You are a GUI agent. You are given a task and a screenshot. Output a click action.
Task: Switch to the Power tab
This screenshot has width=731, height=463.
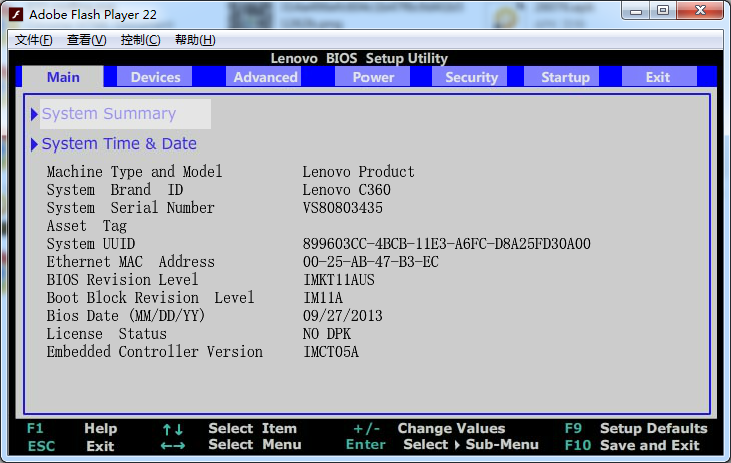373,77
